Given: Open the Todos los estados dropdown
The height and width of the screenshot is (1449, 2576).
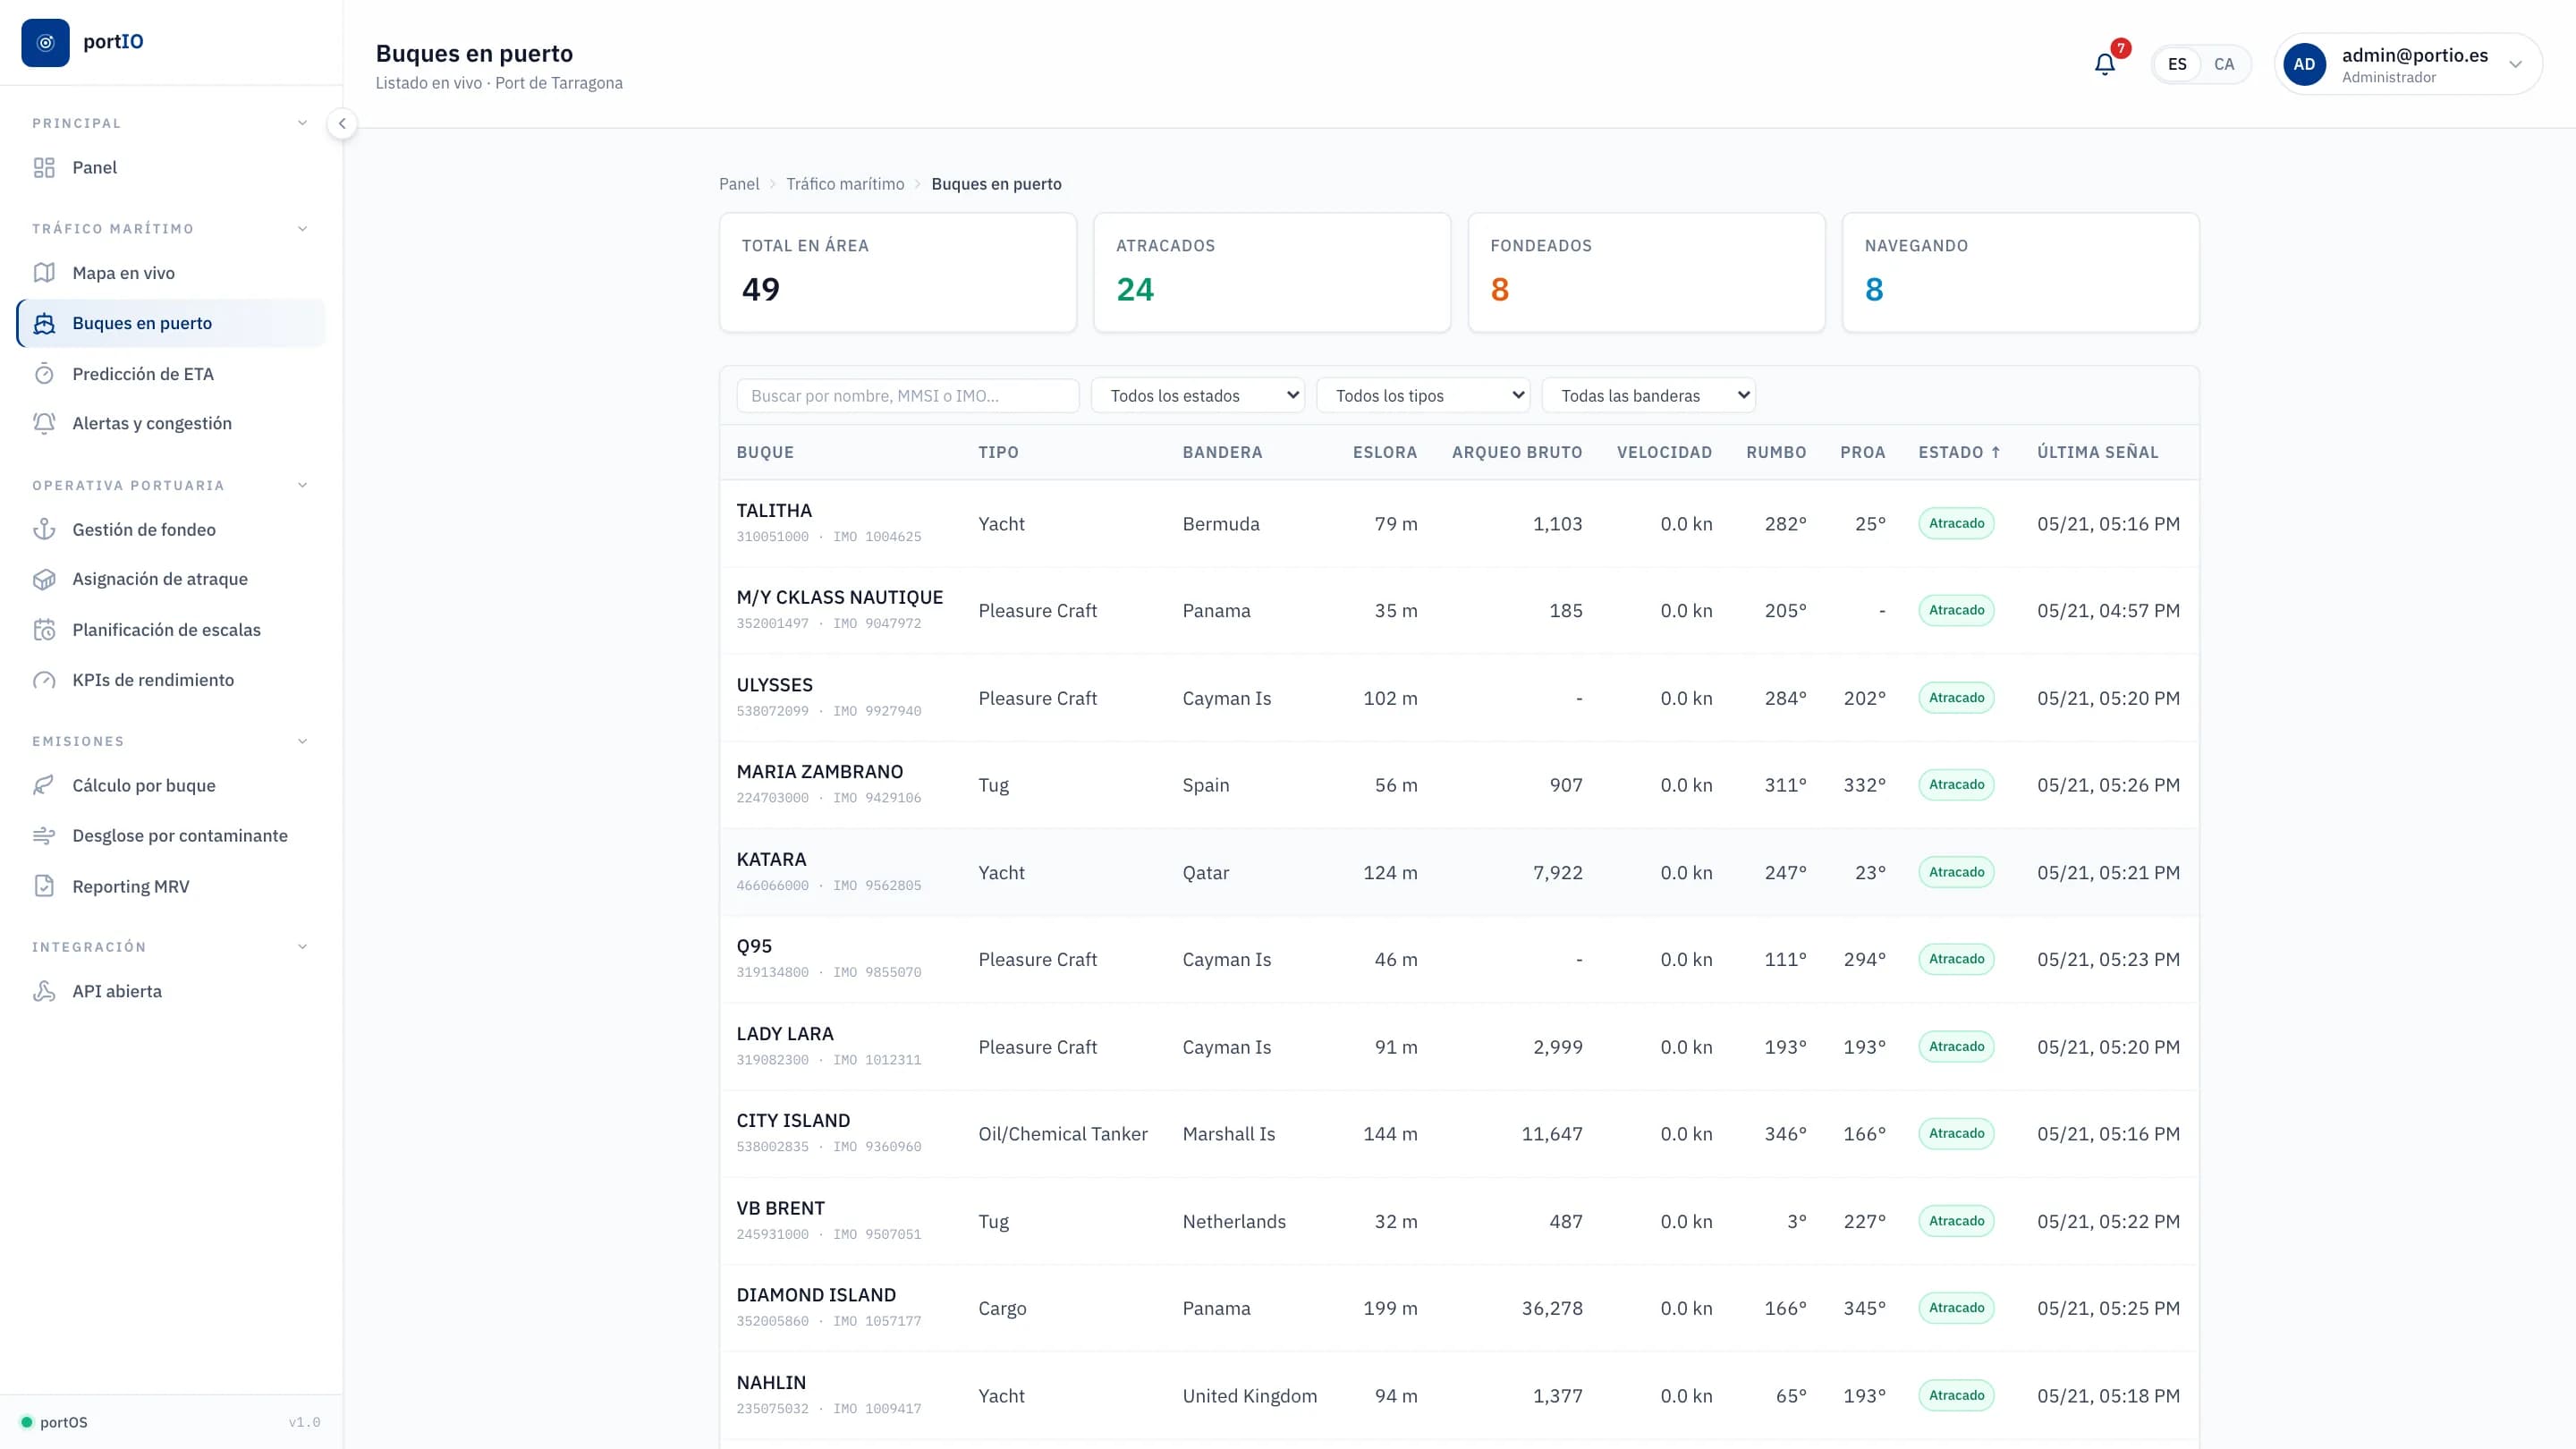Looking at the screenshot, I should tap(1198, 396).
